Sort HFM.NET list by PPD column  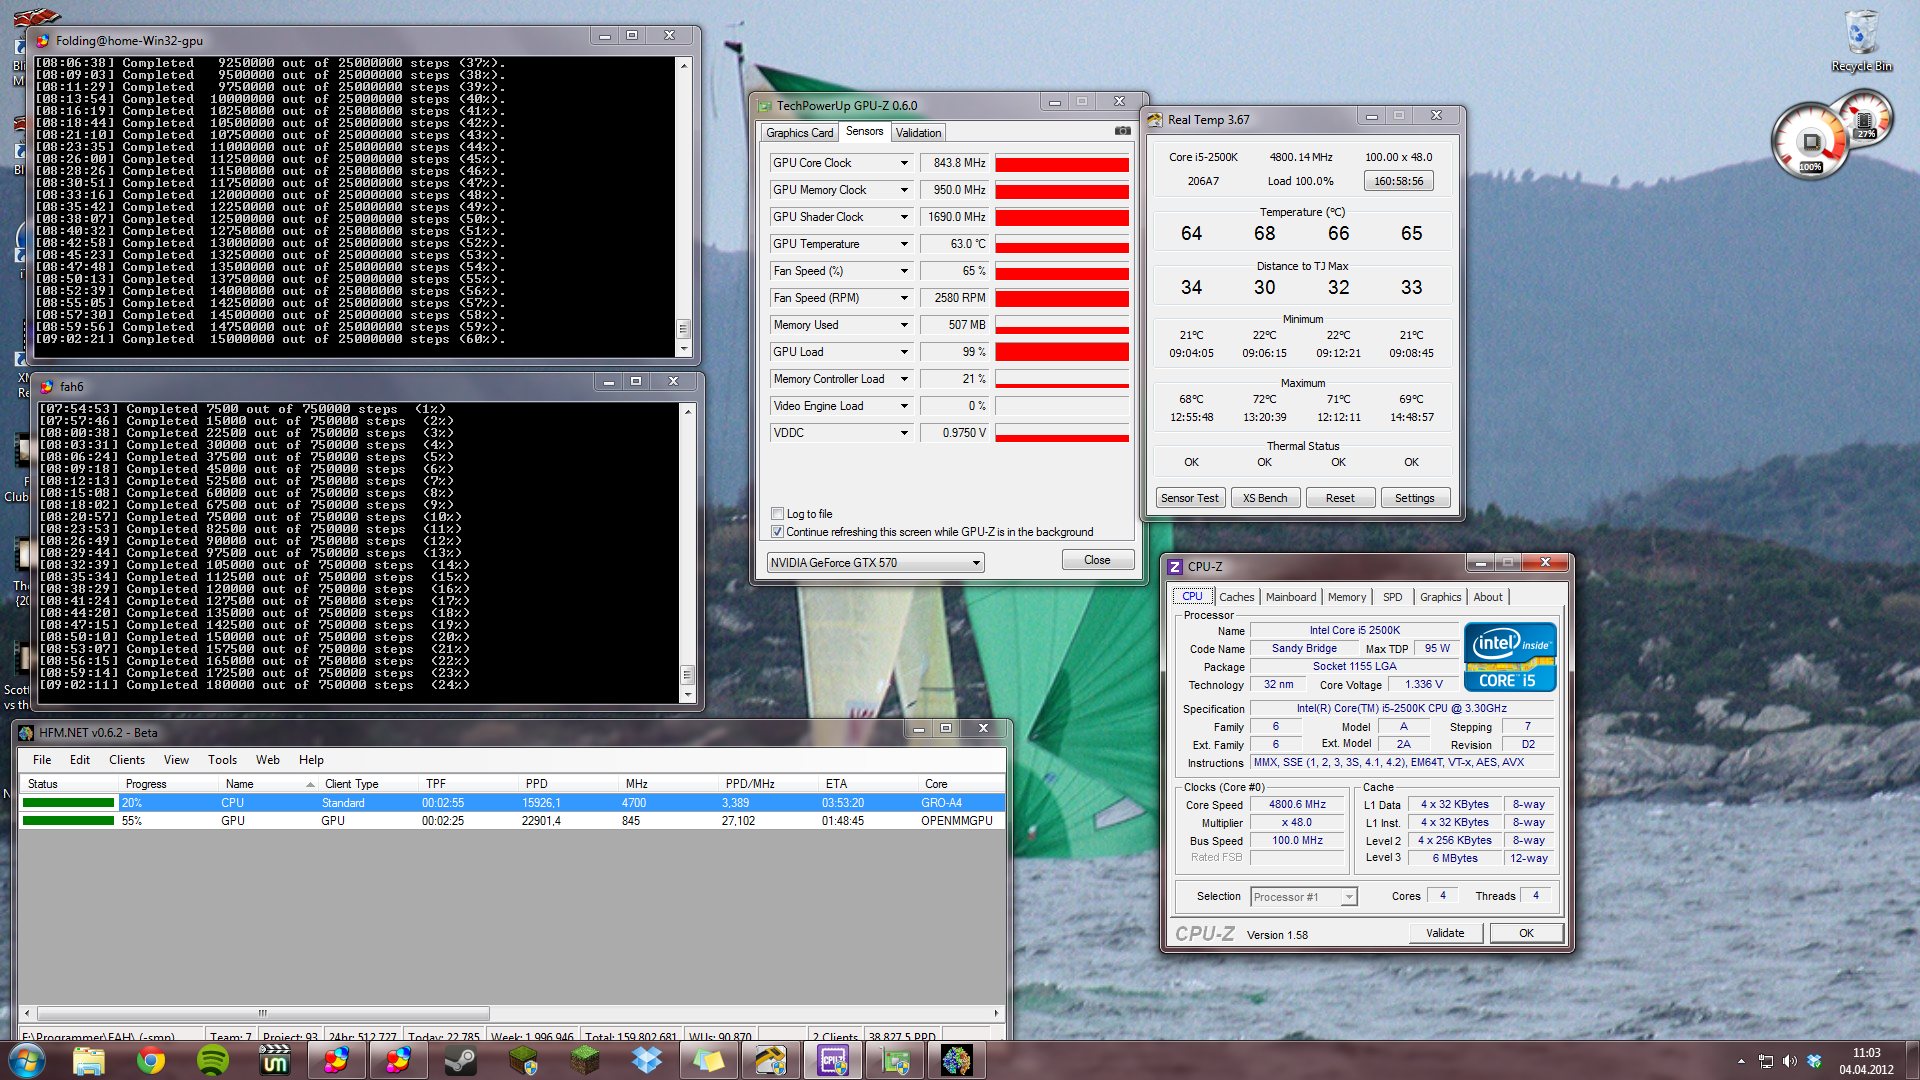568,784
